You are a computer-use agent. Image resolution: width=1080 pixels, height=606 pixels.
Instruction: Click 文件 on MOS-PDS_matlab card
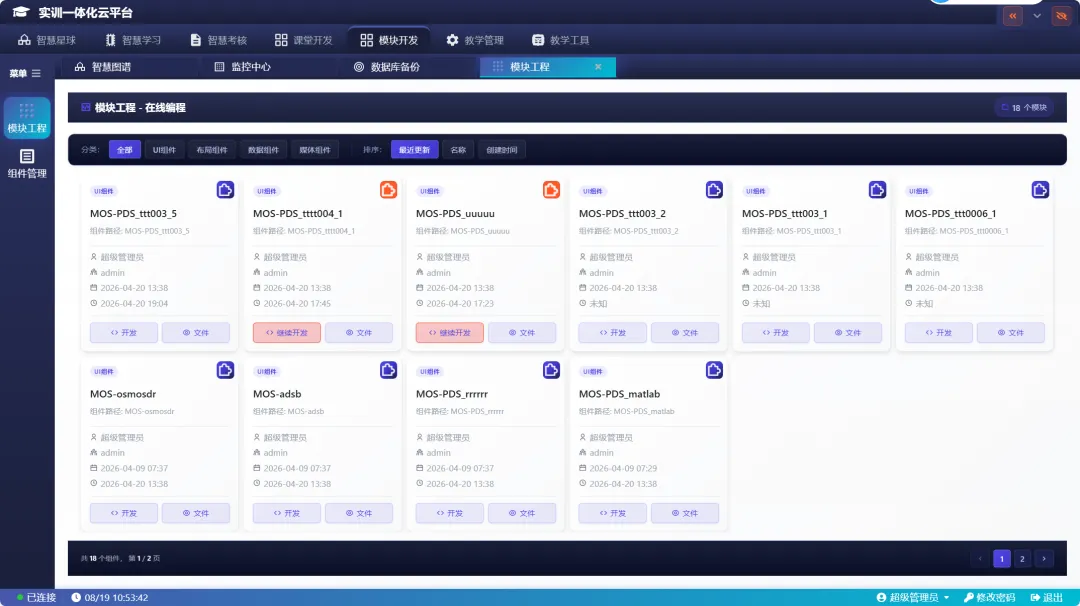tap(685, 513)
